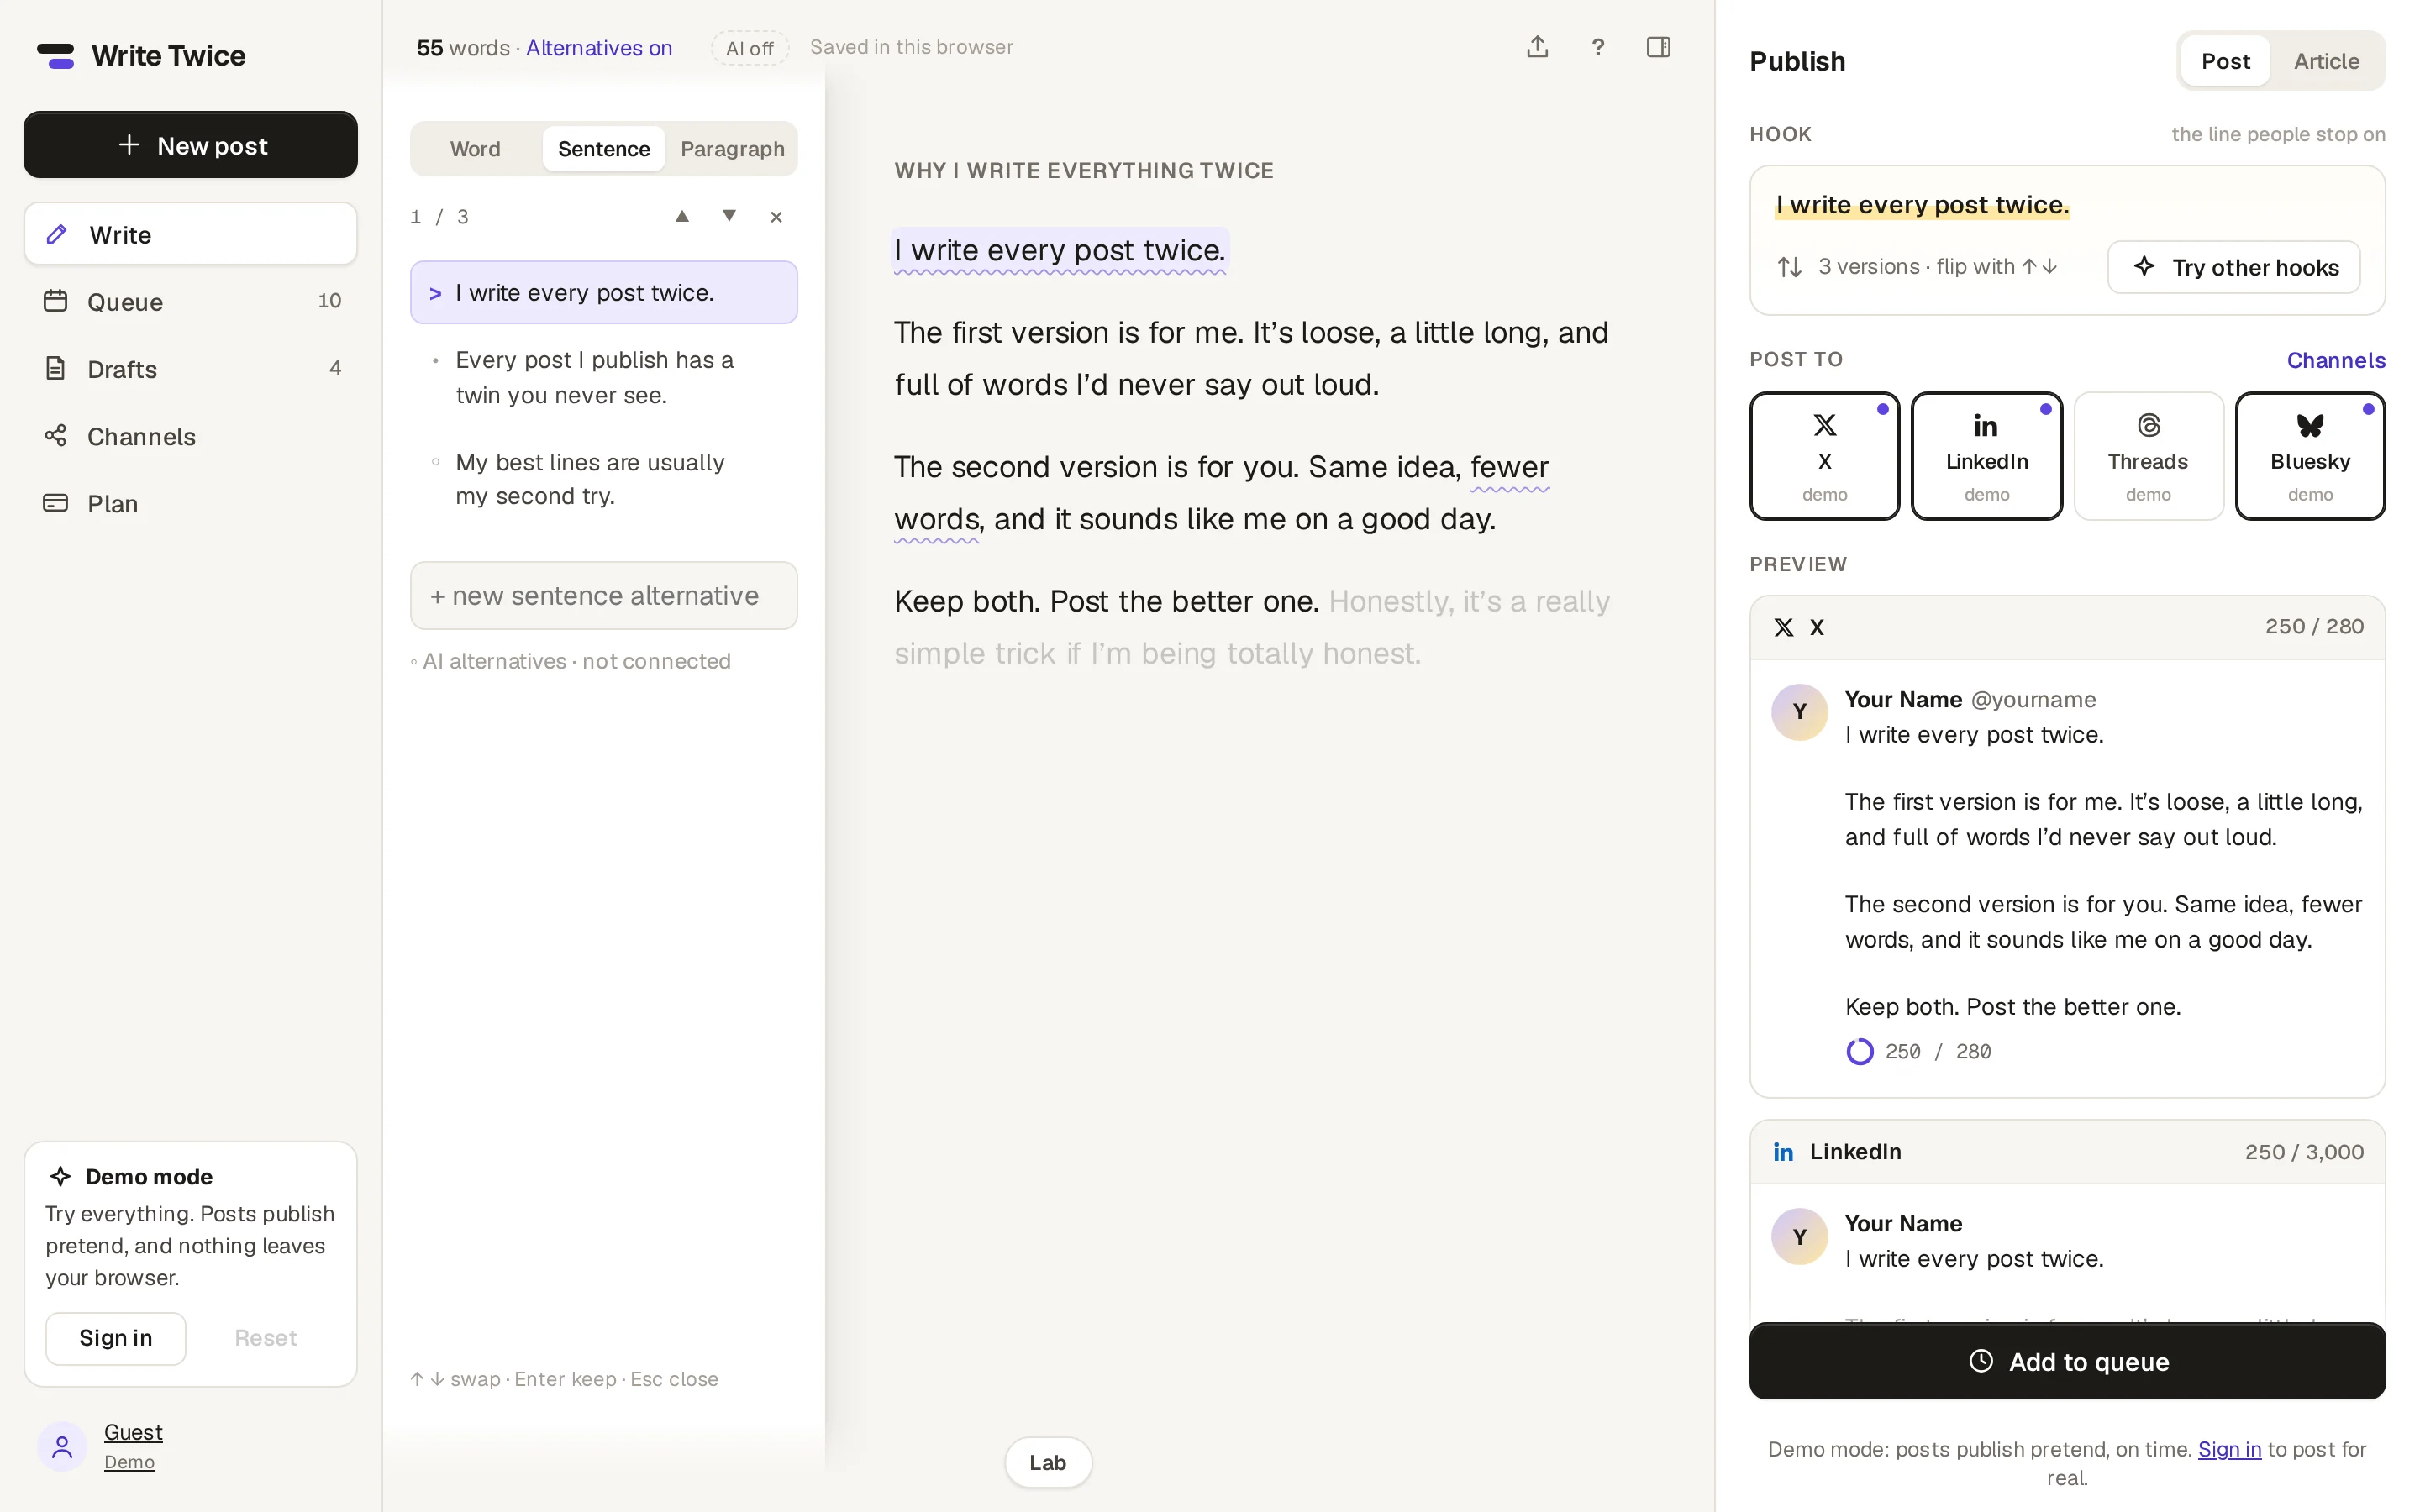
Task: Click the New post button
Action: 190,145
